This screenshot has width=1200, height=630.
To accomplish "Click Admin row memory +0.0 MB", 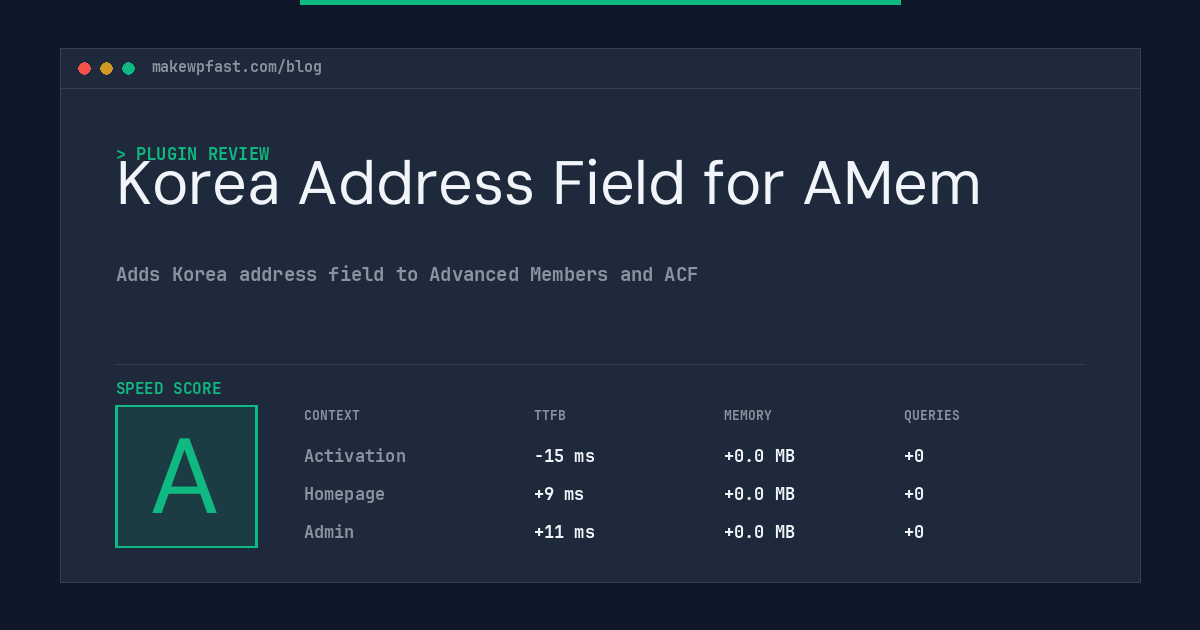I will click(759, 532).
